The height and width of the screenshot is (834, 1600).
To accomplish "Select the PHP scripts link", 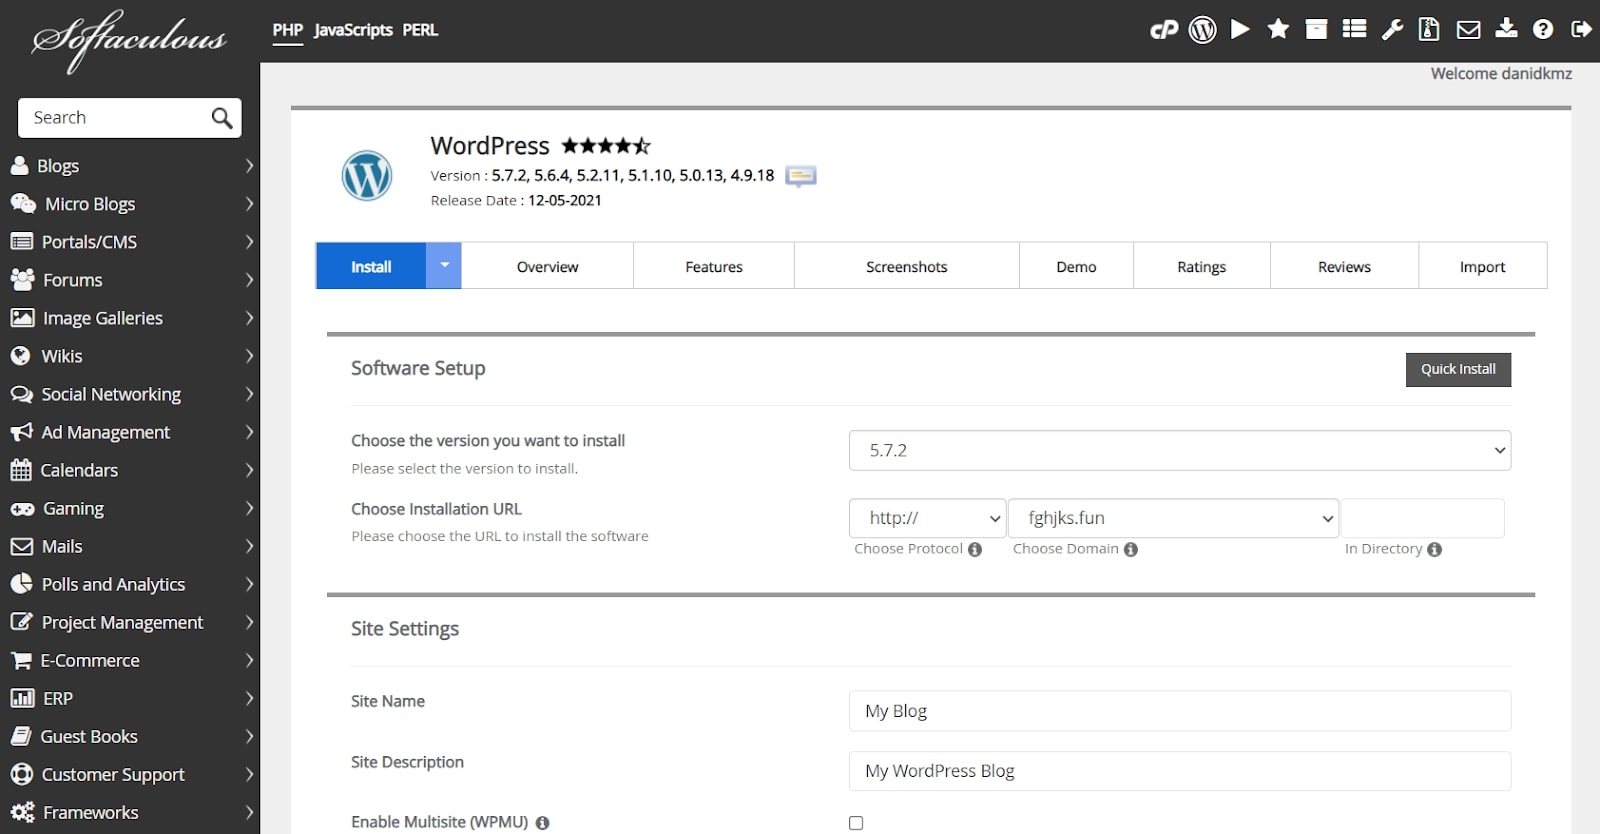I will 288,30.
